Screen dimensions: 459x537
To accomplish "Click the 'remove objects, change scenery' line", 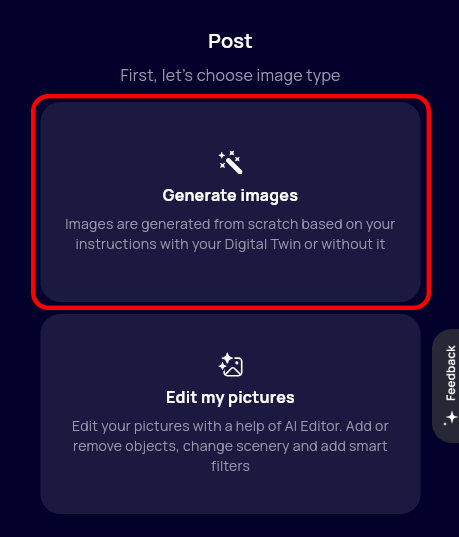I will 230,446.
